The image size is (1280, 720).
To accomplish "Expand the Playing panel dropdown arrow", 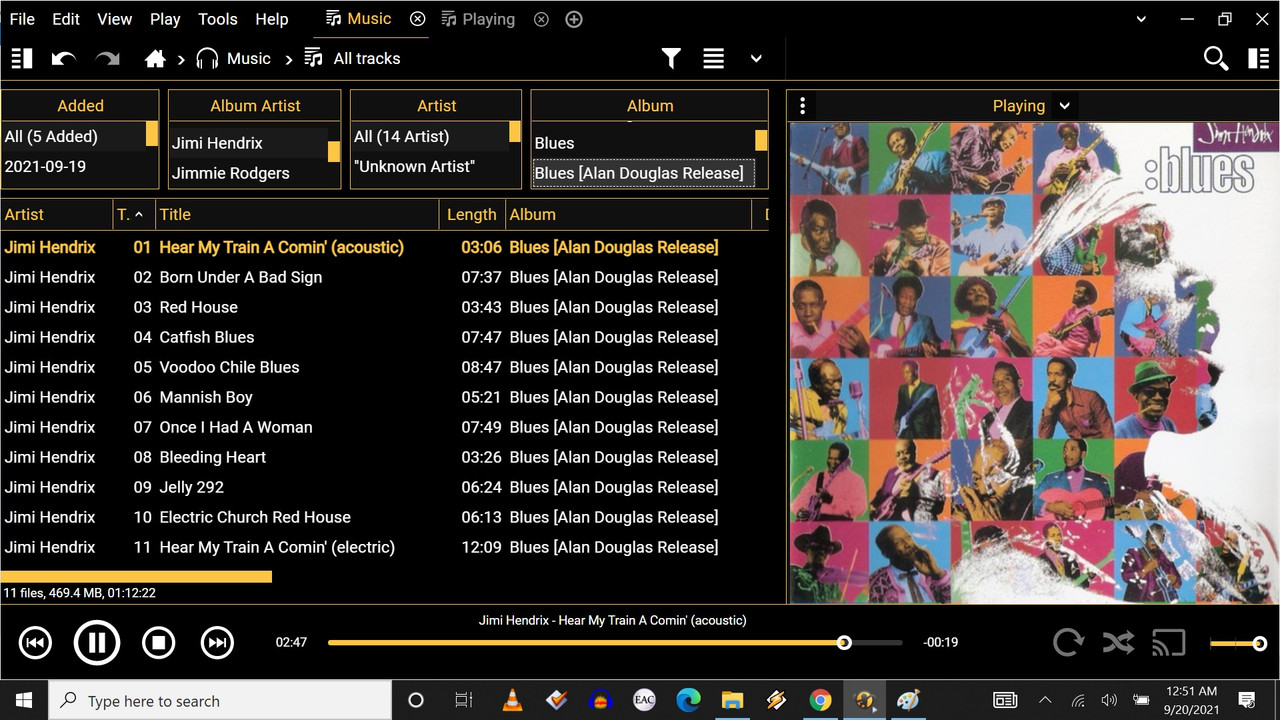I will pos(1065,106).
